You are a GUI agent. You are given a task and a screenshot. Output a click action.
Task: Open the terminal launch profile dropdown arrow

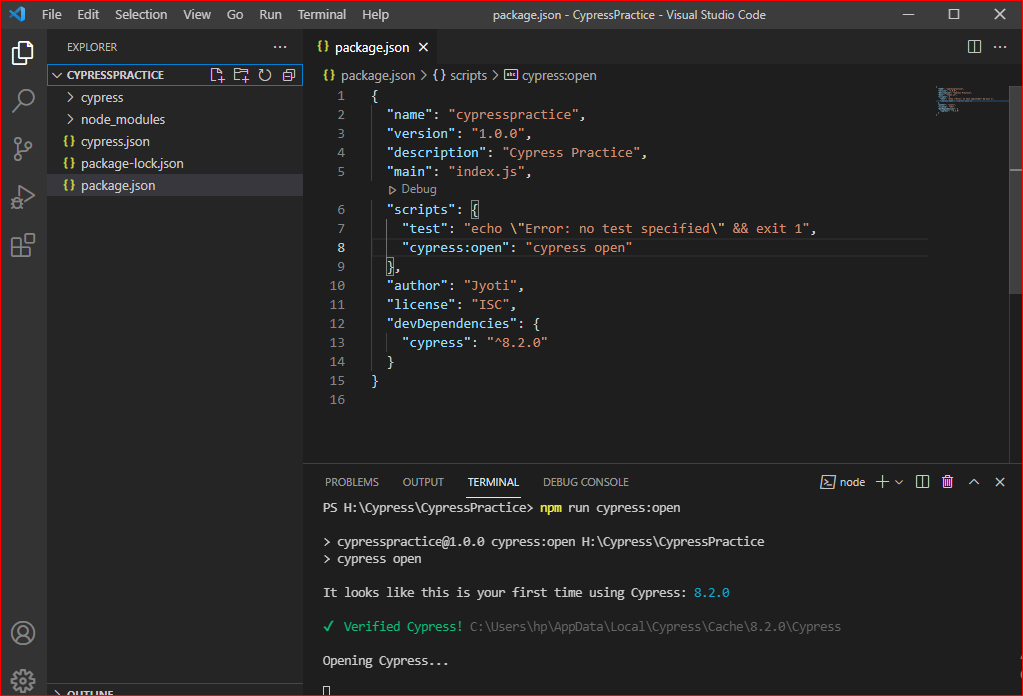coord(899,482)
